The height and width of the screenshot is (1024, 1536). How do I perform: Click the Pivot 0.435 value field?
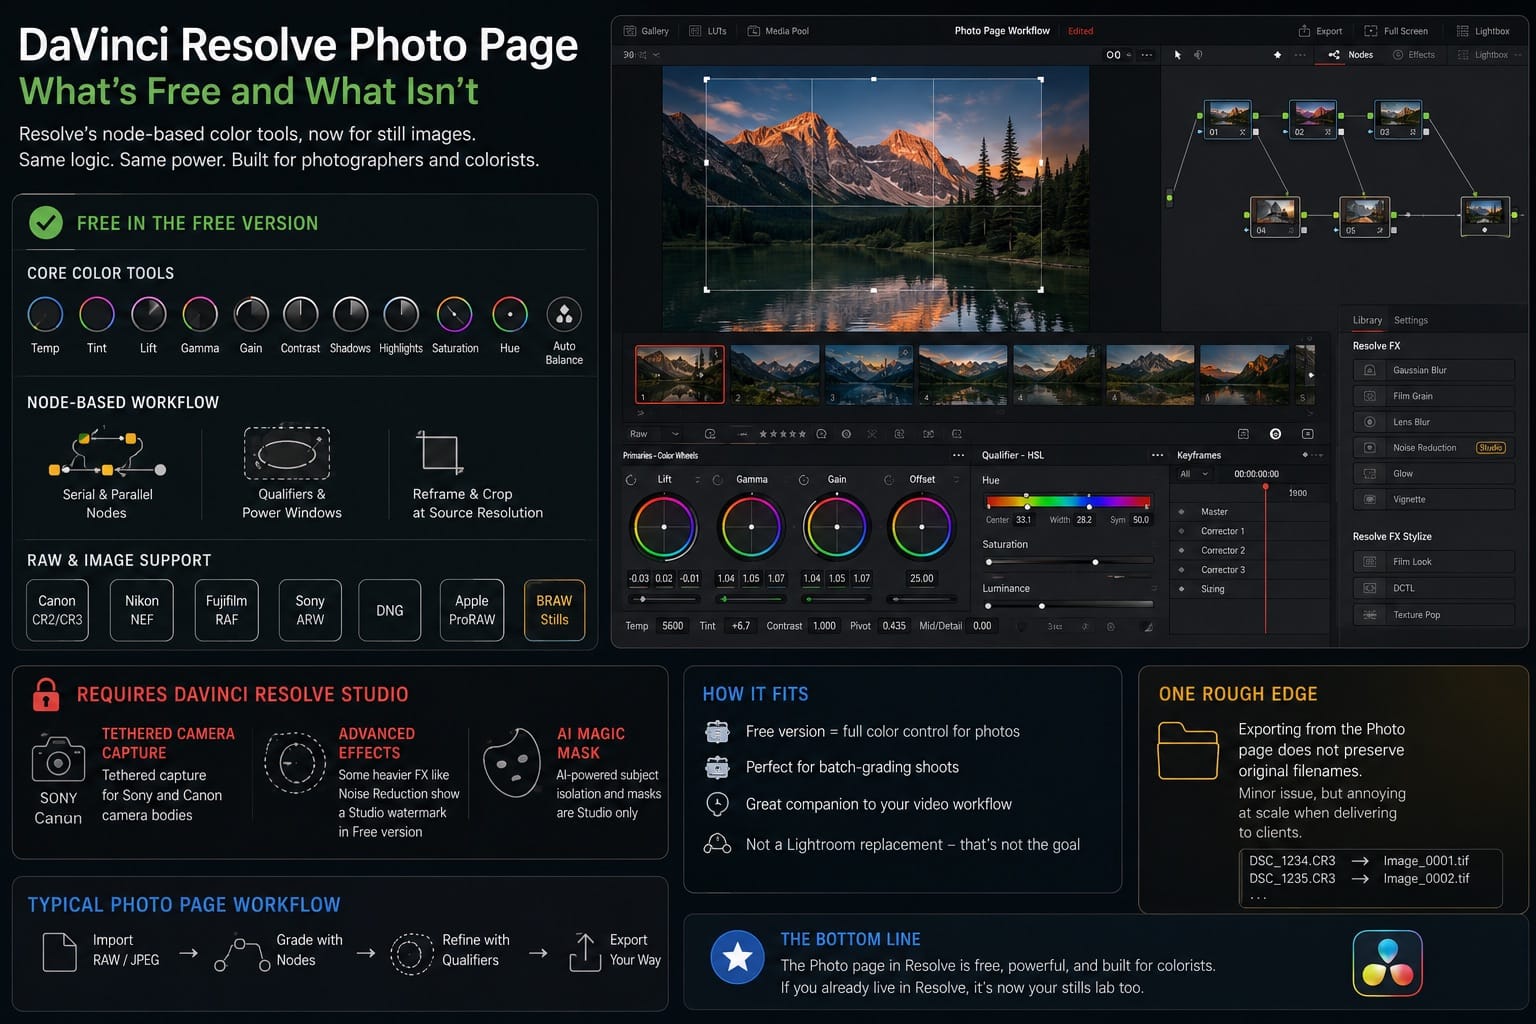point(894,626)
